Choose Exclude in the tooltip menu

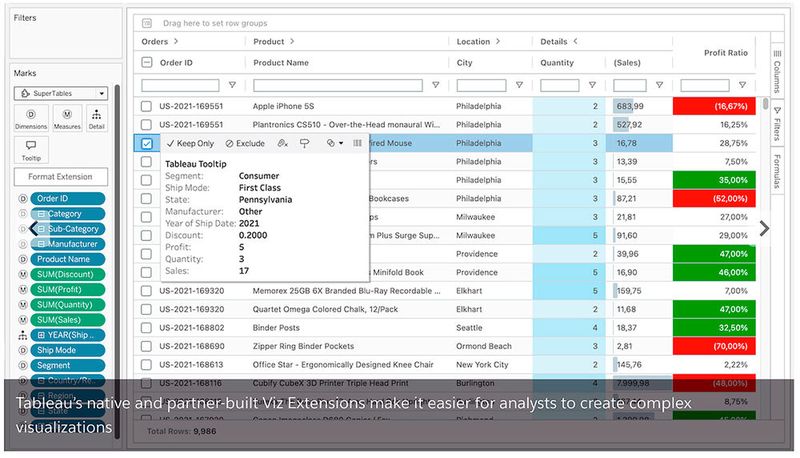point(245,143)
